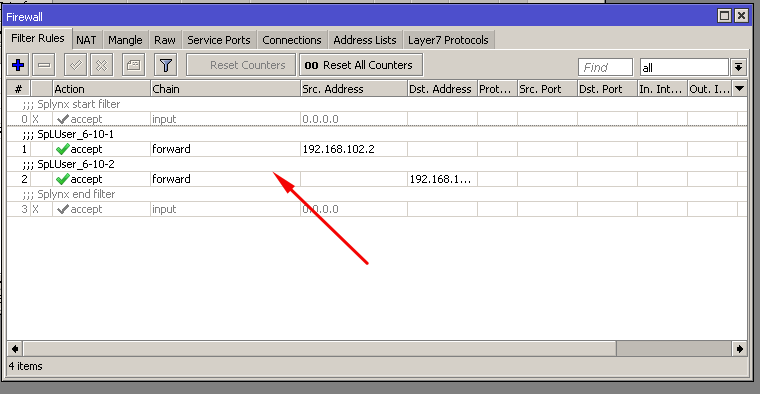Add a new firewall rule with plus icon
Screen dimensions: 760x394
(18, 65)
